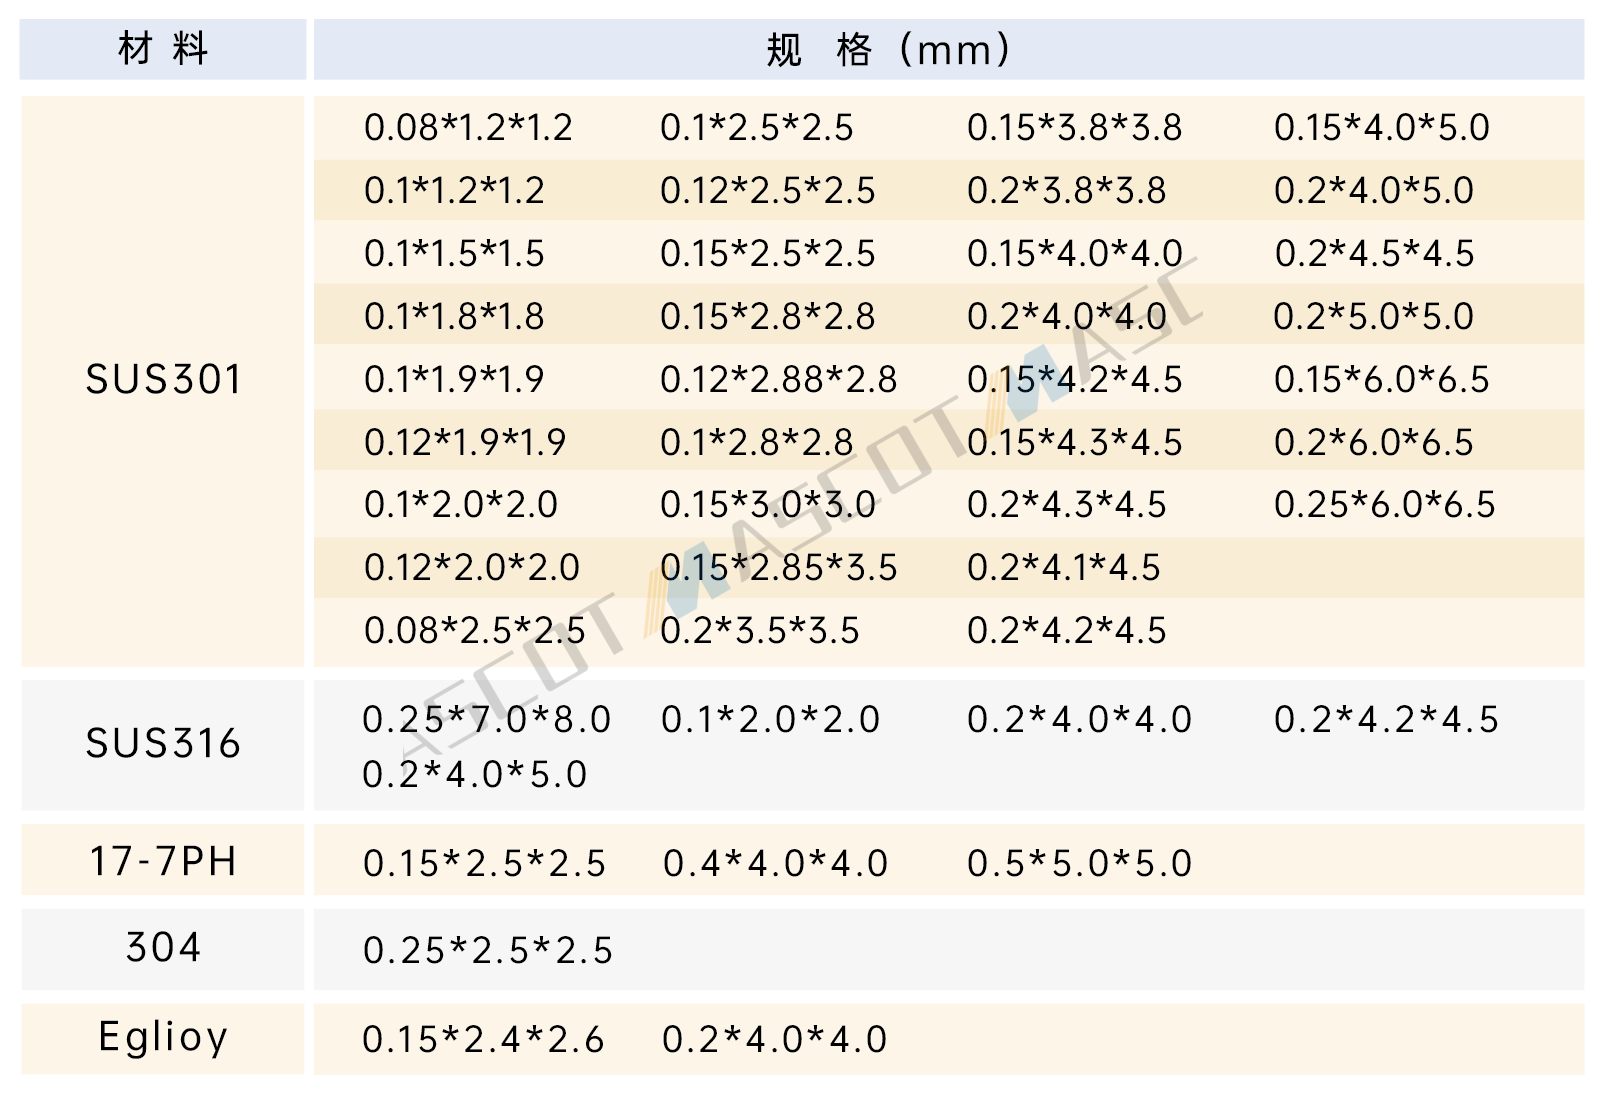Select the 17-7PH material cell

[163, 861]
